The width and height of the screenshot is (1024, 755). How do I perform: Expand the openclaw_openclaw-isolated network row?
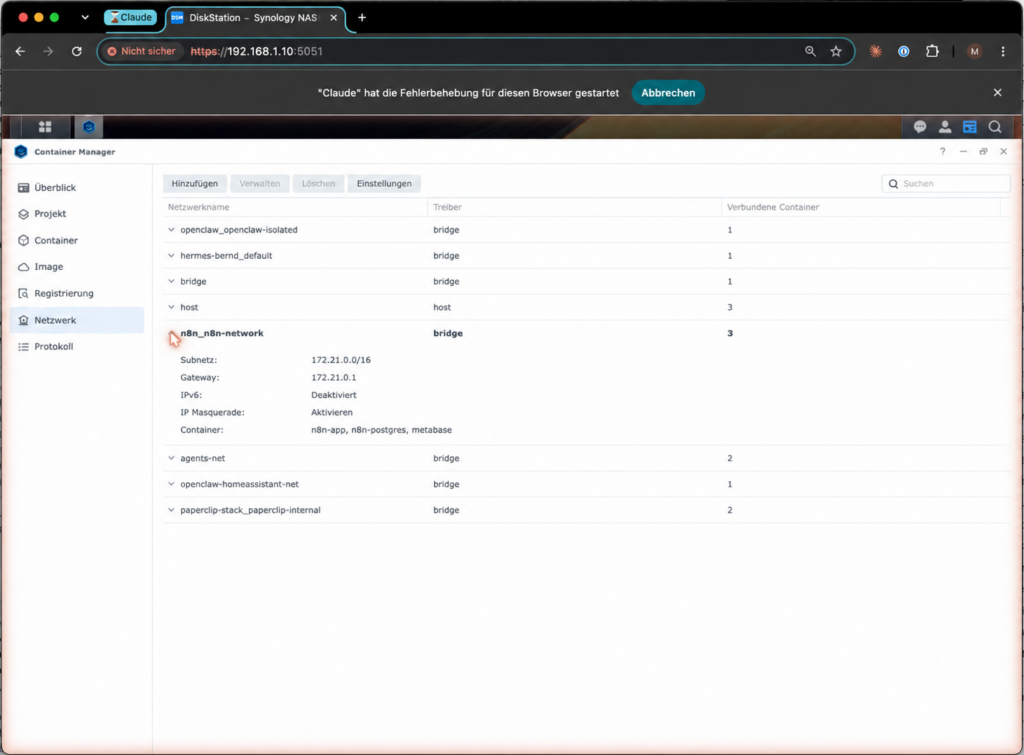pos(171,230)
